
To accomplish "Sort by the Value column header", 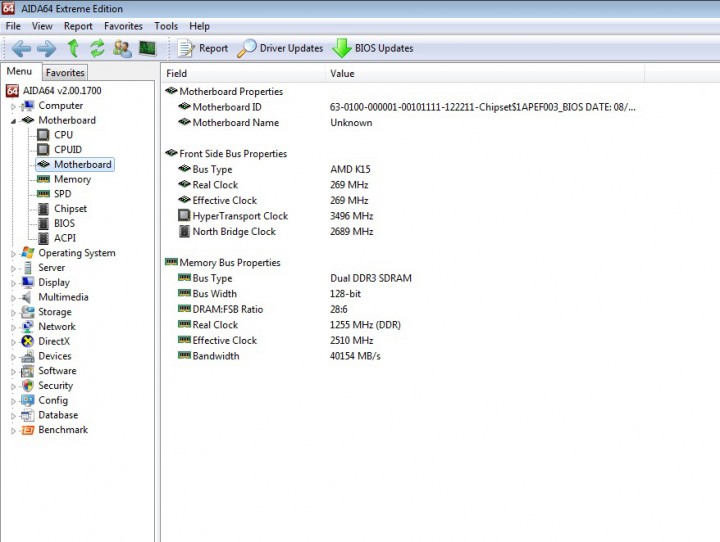I will (485, 73).
